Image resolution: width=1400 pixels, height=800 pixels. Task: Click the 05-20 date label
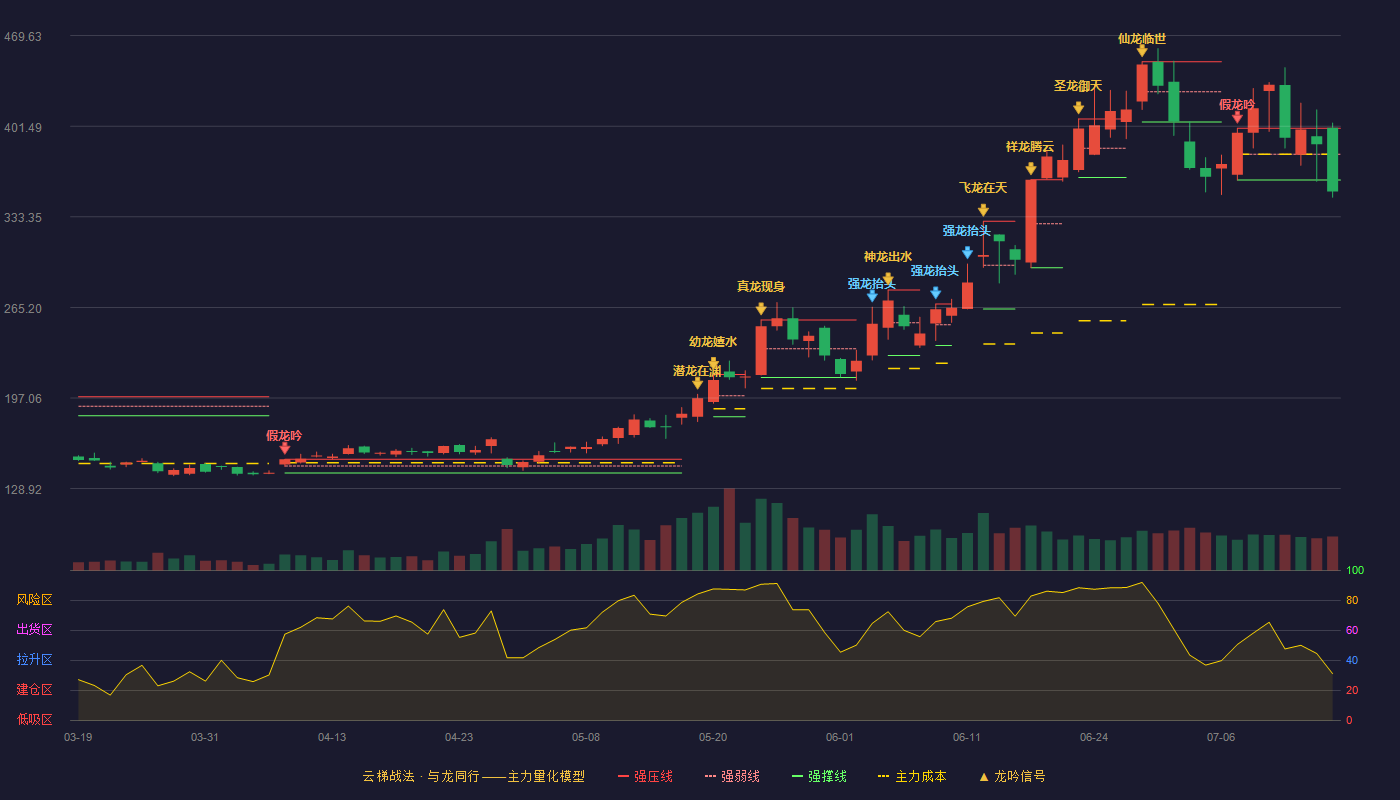tap(713, 737)
